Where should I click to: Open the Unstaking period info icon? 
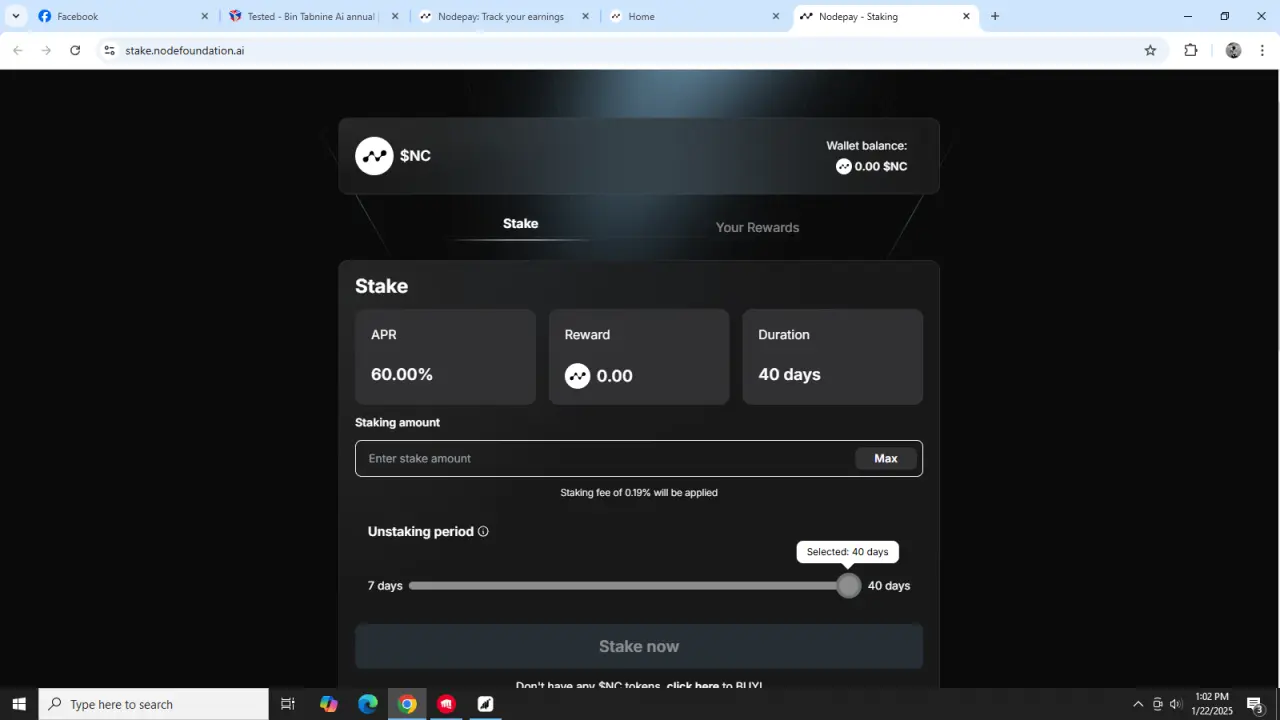[483, 532]
